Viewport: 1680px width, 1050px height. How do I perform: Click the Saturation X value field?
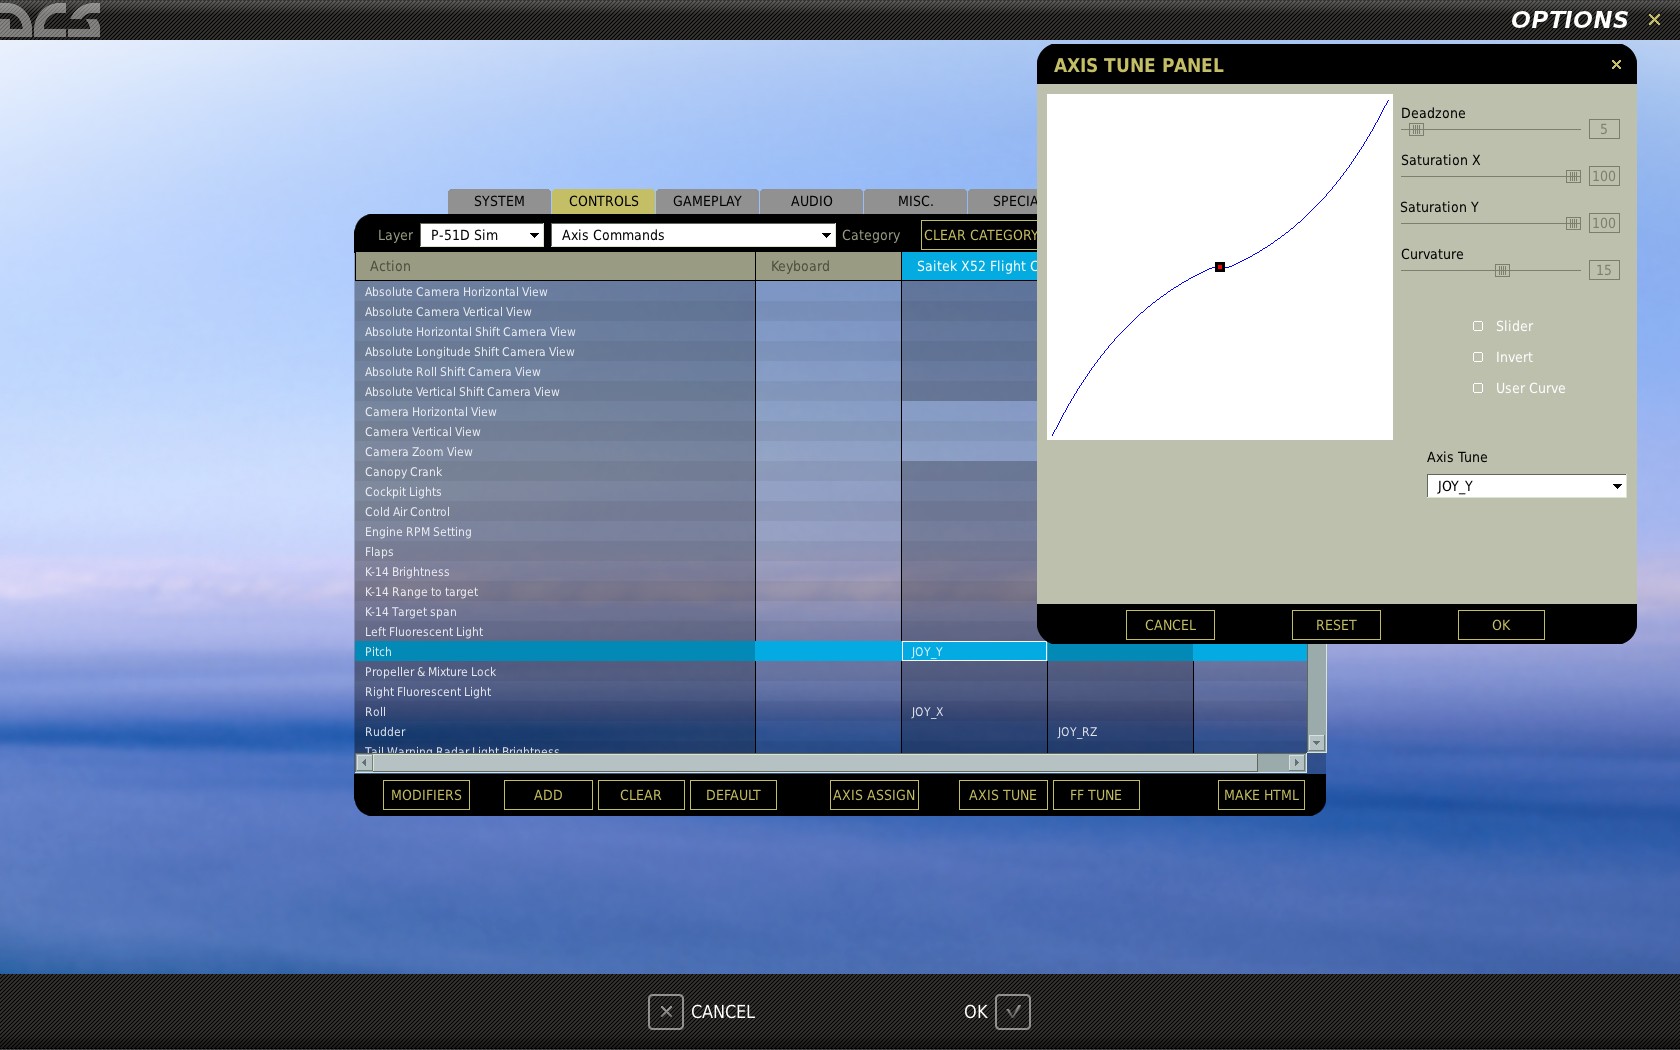1604,176
